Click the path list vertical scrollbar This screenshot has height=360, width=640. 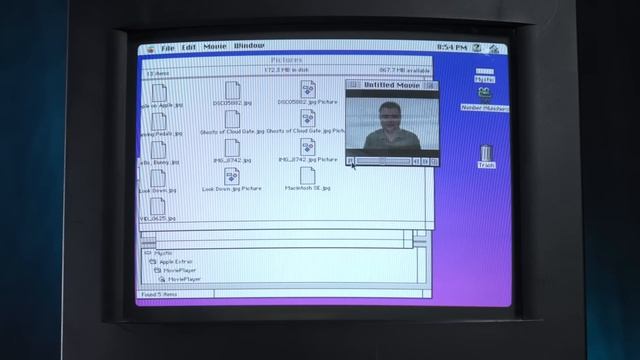422,265
